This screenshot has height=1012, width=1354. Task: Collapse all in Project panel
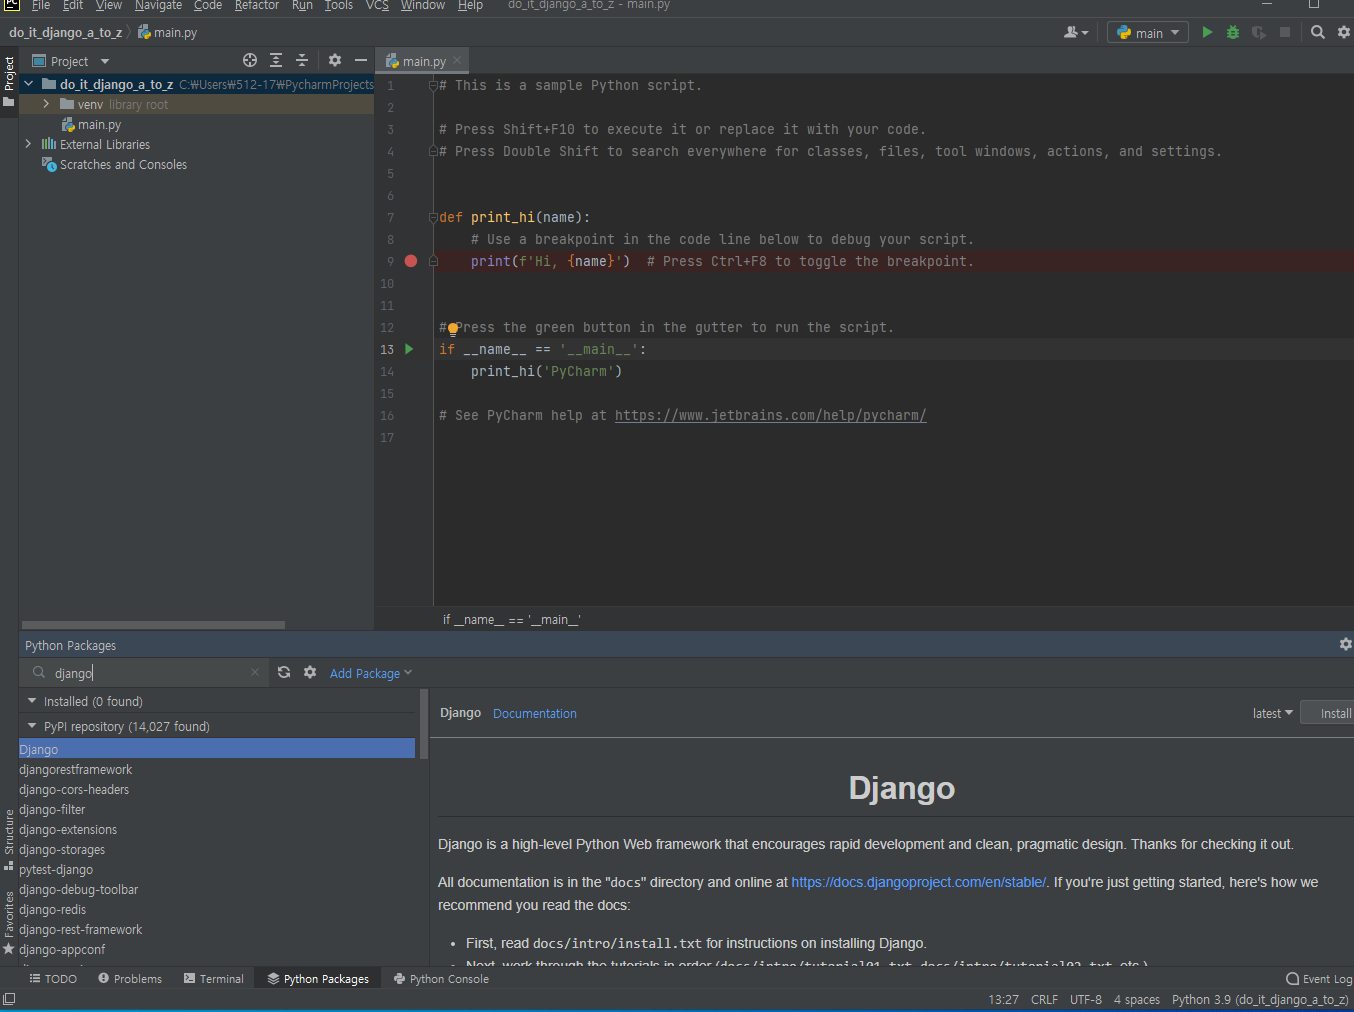point(302,61)
